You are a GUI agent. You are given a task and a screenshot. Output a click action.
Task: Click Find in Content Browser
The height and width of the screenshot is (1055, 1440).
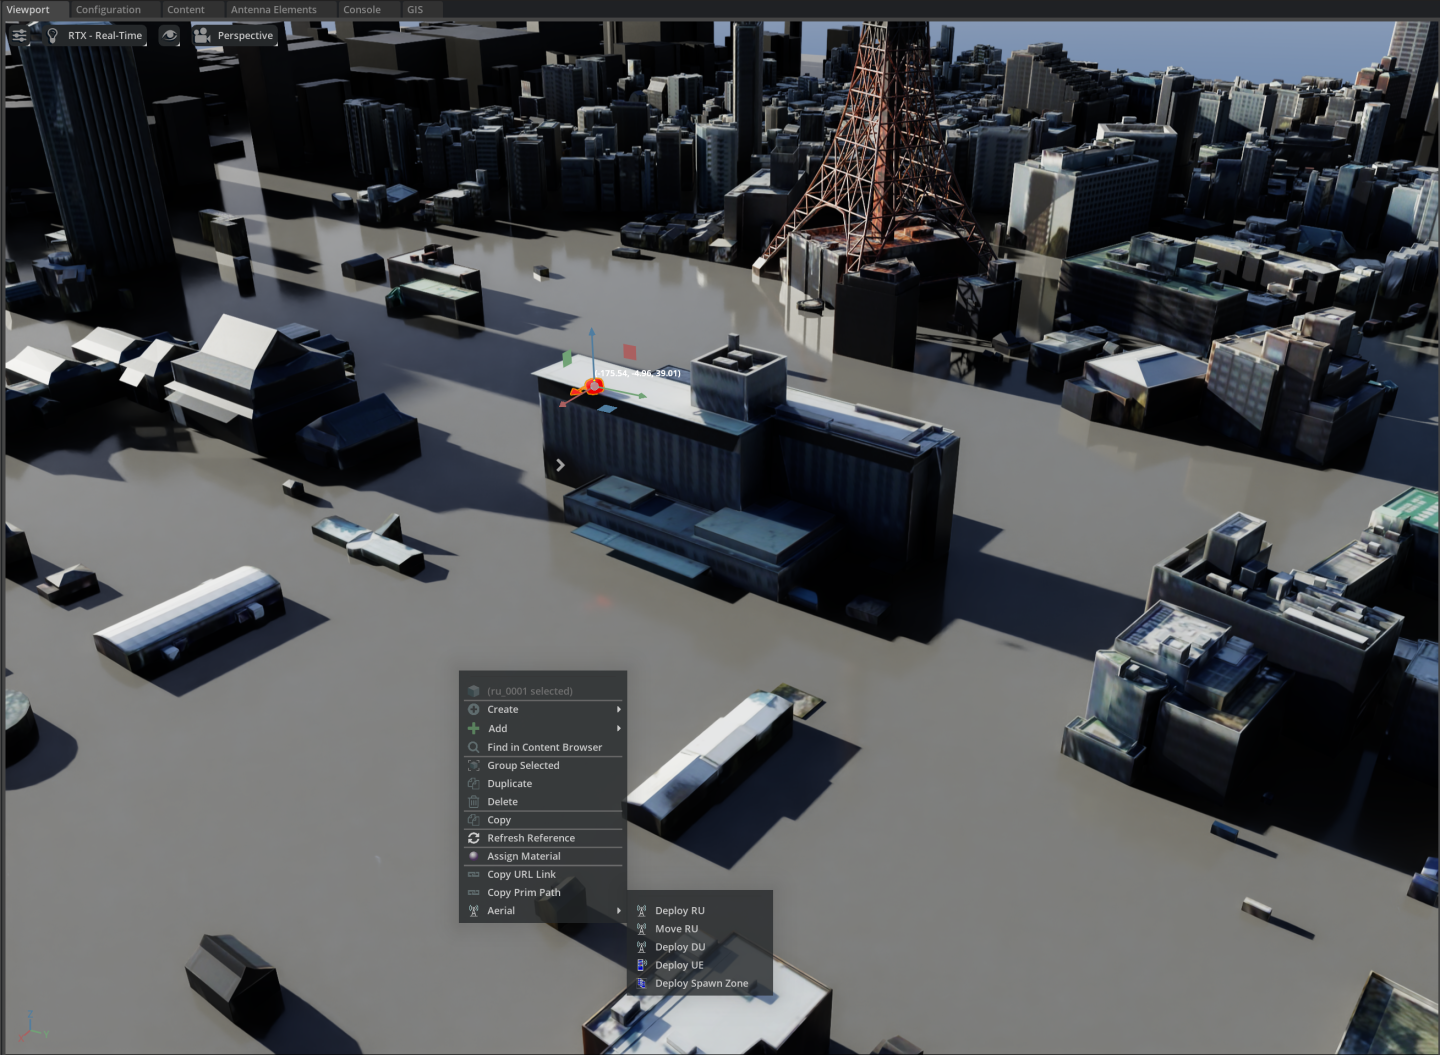tap(544, 747)
